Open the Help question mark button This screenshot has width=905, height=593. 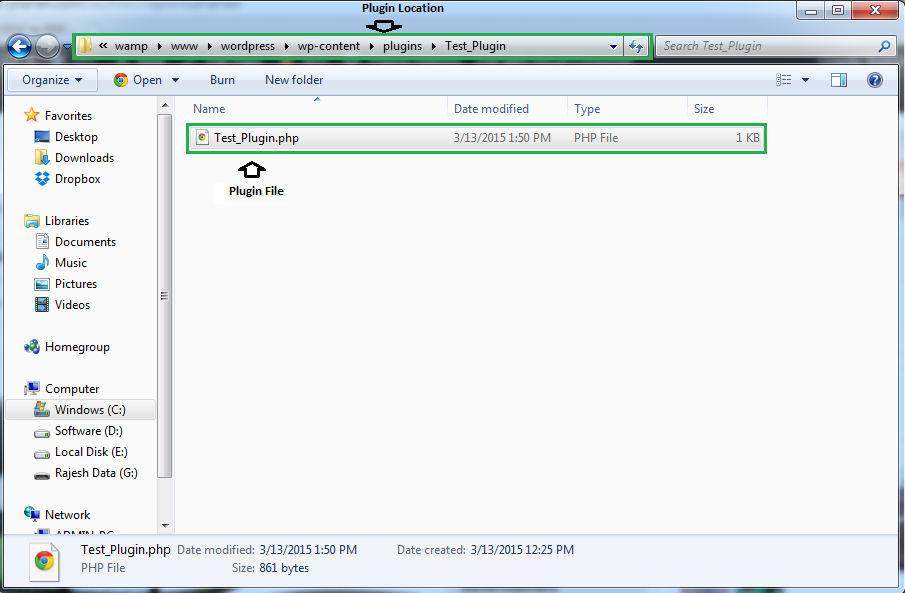[874, 80]
